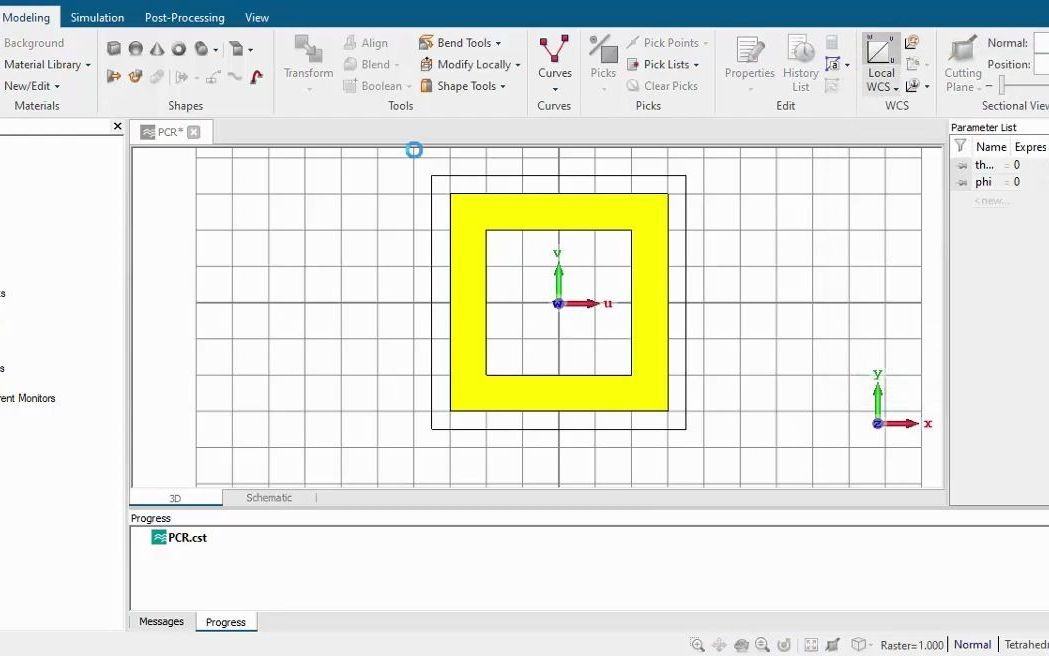Open Bend Tools dropdown
Image resolution: width=1049 pixels, height=656 pixels.
coord(460,43)
